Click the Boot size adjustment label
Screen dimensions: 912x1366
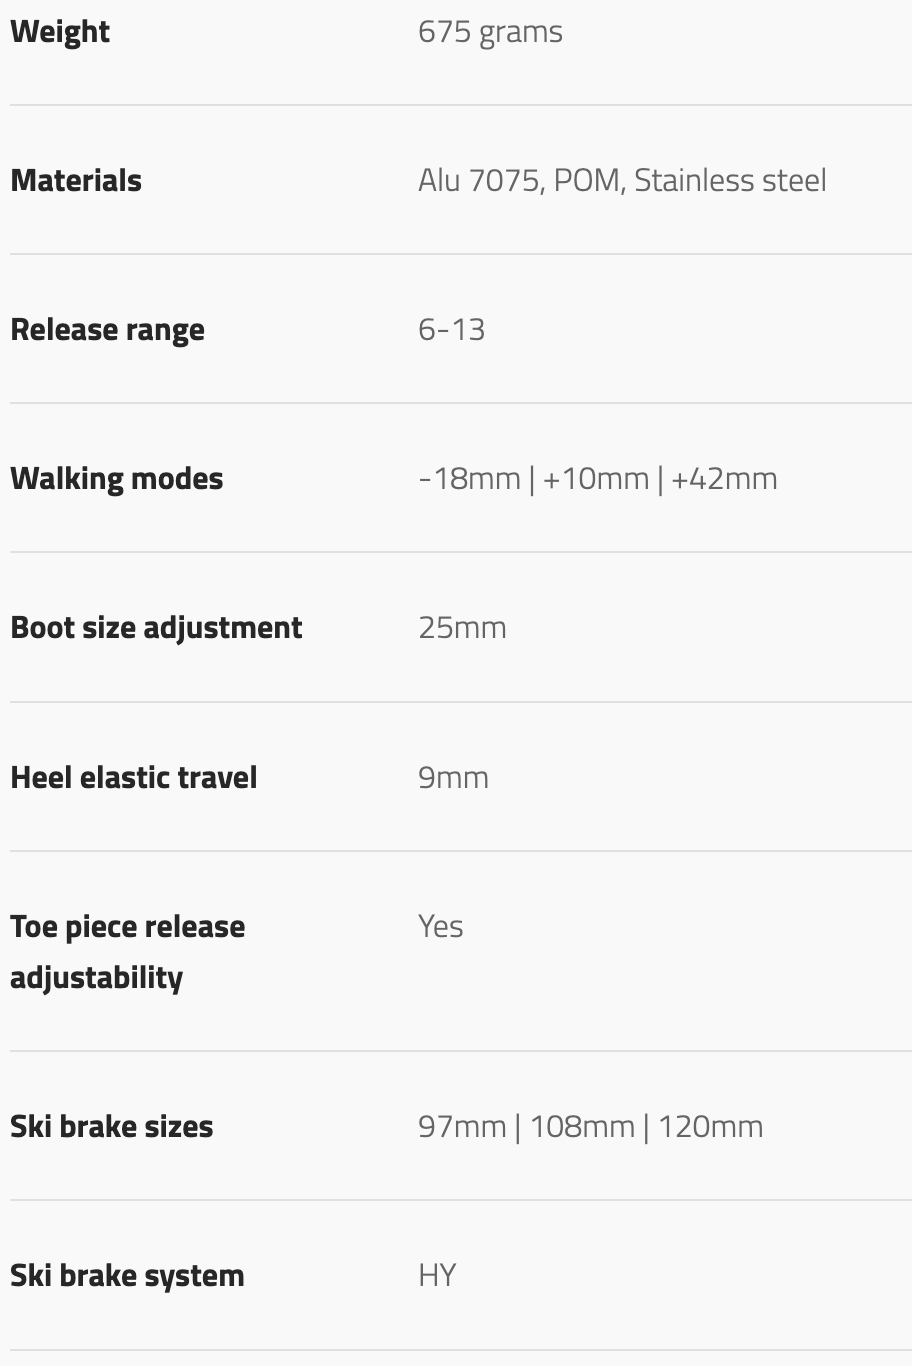click(156, 628)
